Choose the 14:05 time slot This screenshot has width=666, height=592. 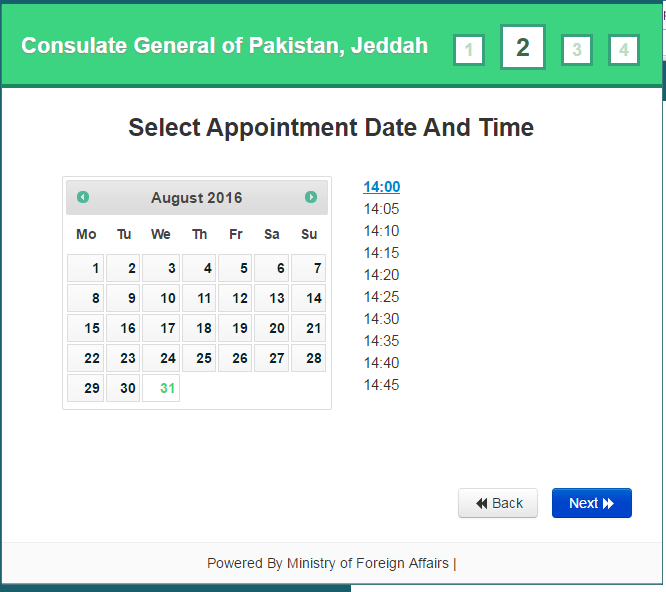pyautogui.click(x=381, y=209)
